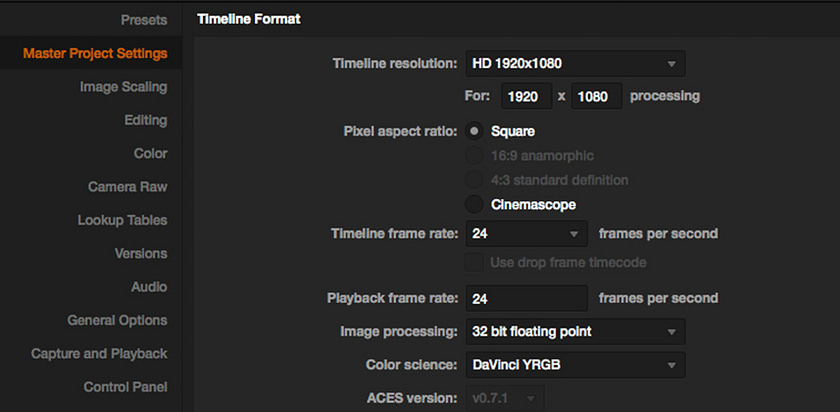Select Master Project Settings in sidebar
This screenshot has width=840, height=412.
coord(95,54)
